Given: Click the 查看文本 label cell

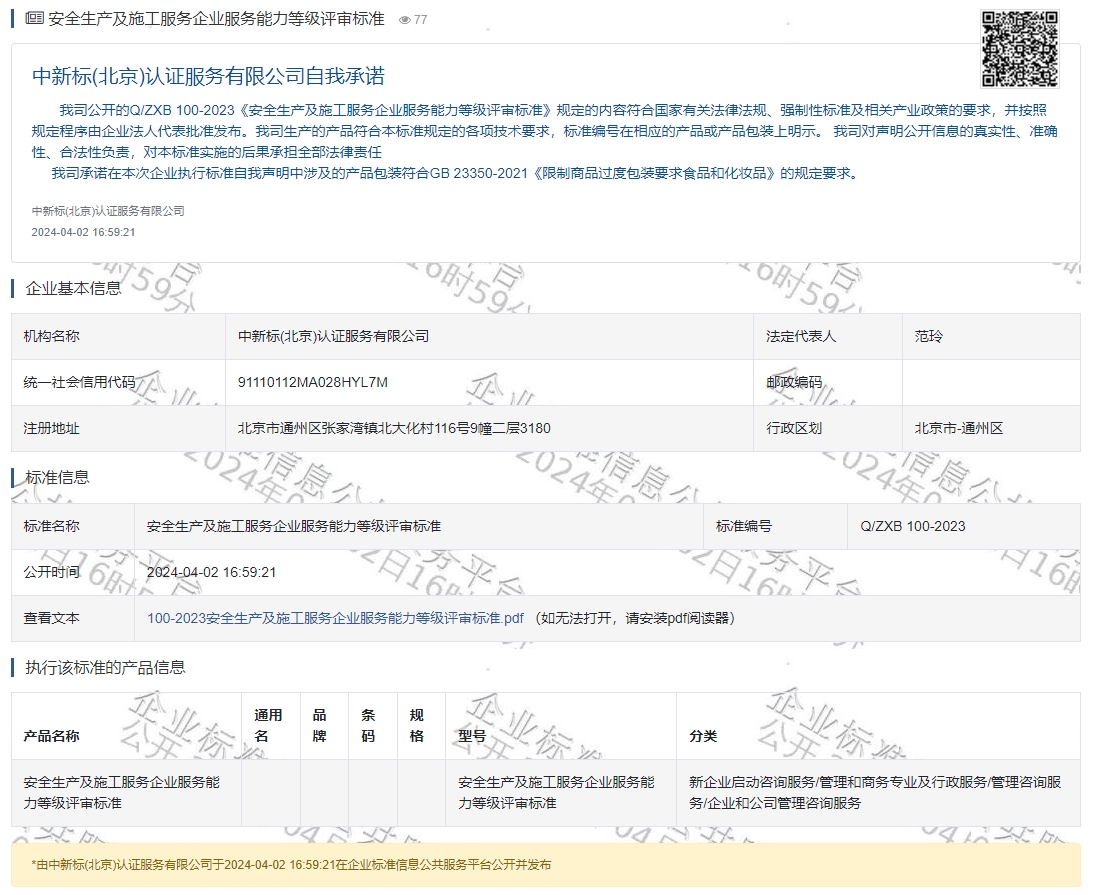Looking at the screenshot, I should pos(73,618).
